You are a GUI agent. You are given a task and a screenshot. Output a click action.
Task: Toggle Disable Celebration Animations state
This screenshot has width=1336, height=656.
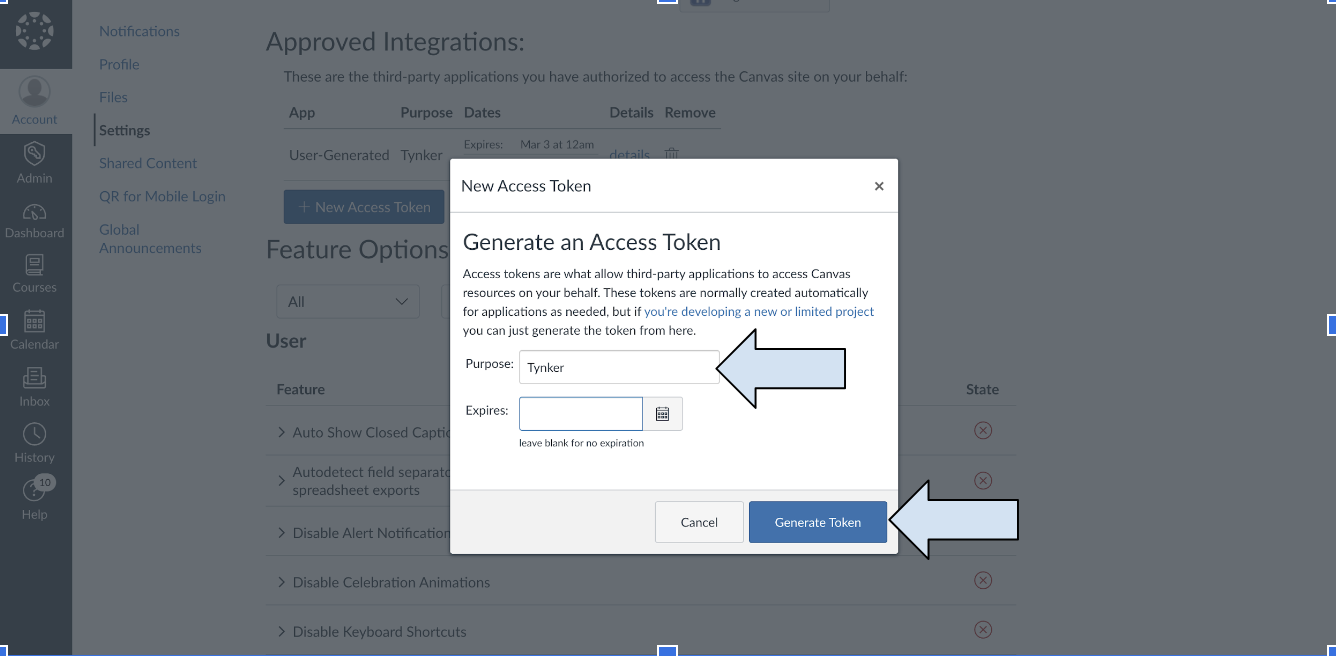982,581
